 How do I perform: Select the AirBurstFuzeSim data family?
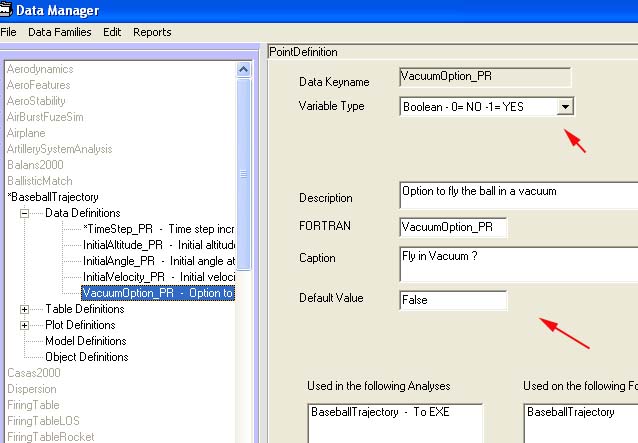click(45, 117)
